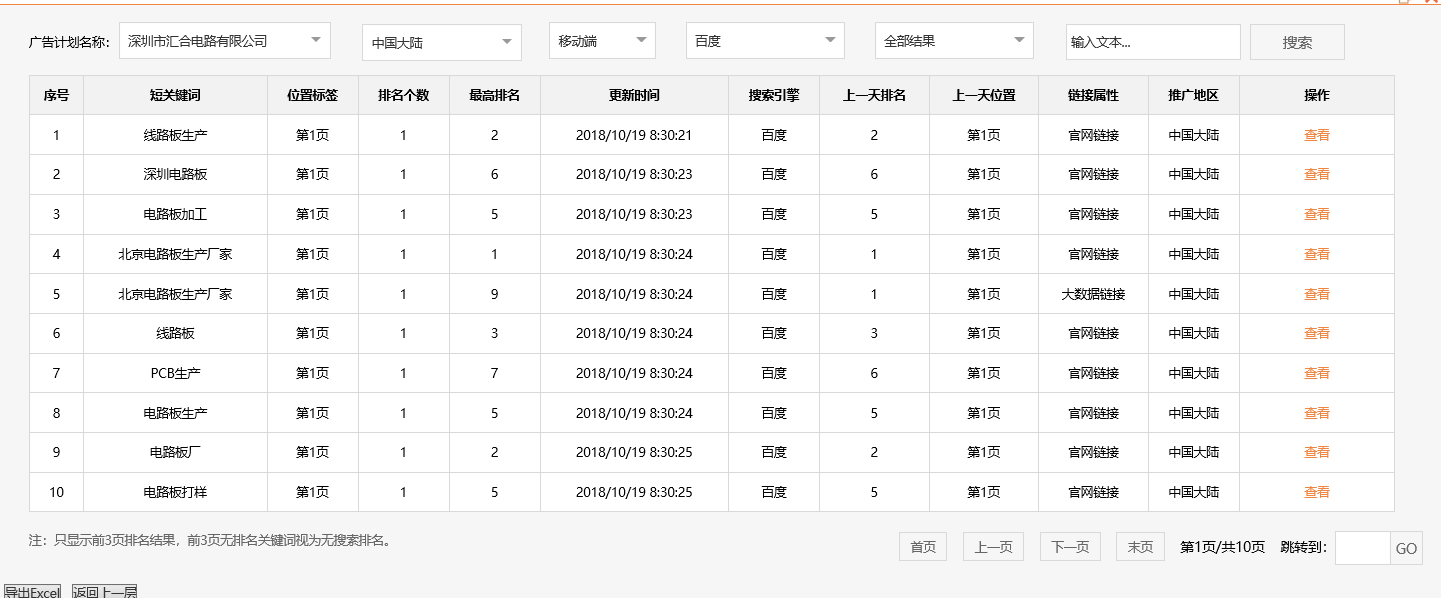This screenshot has width=1441, height=598.
Task: Click the 上一页 previous page button
Action: (x=992, y=546)
